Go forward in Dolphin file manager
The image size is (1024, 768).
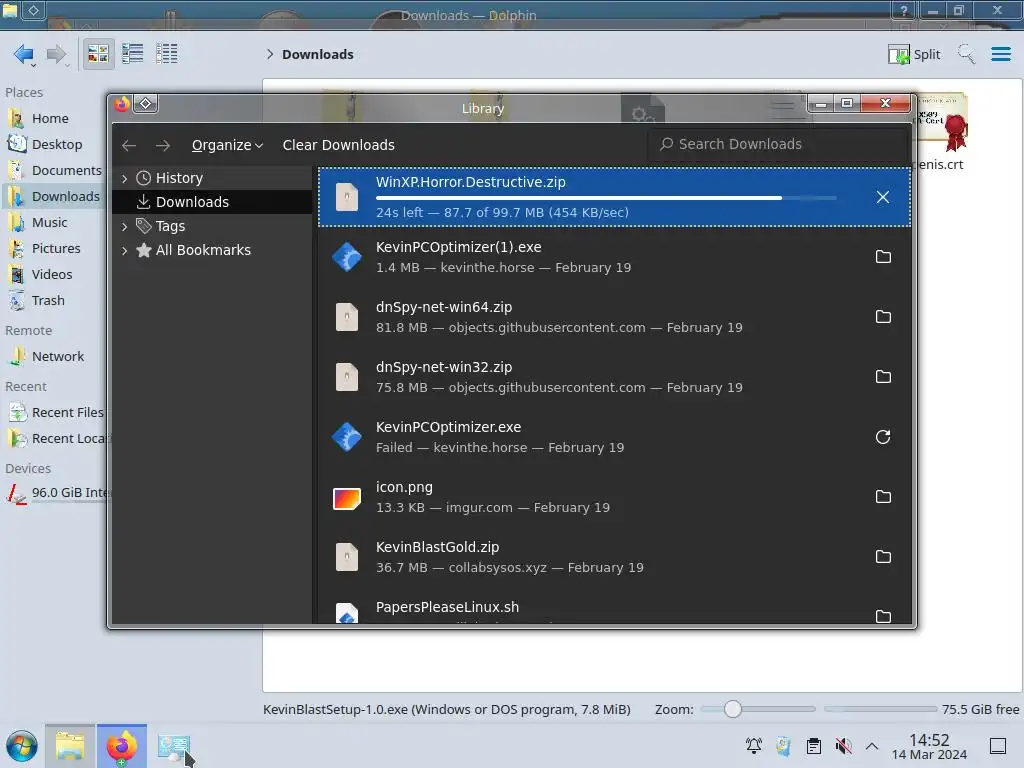[x=56, y=54]
